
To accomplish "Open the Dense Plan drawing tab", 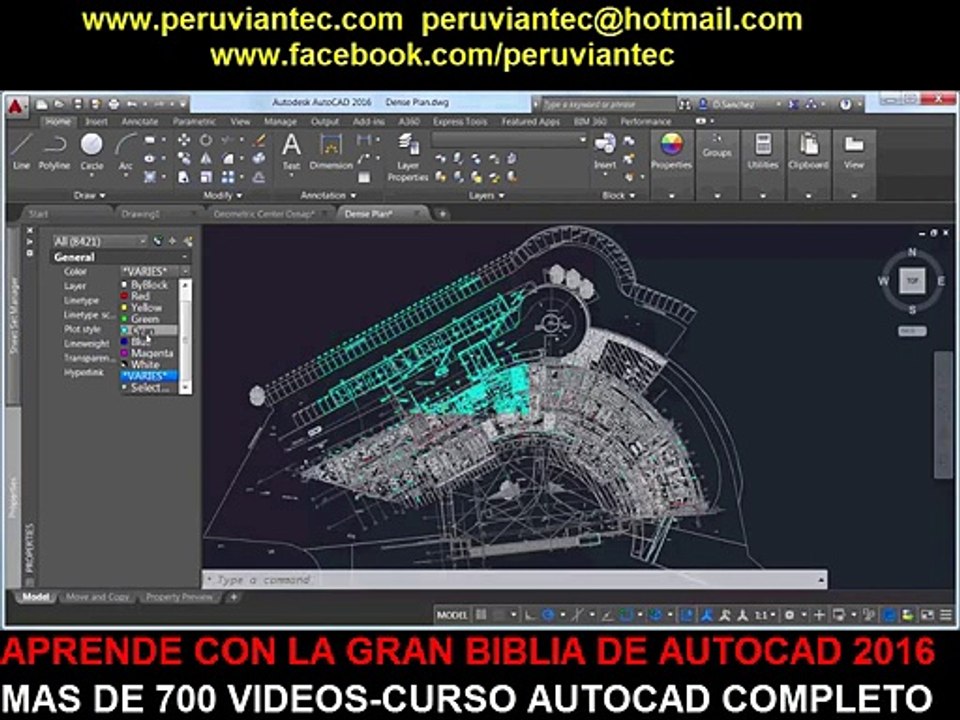I will [369, 214].
